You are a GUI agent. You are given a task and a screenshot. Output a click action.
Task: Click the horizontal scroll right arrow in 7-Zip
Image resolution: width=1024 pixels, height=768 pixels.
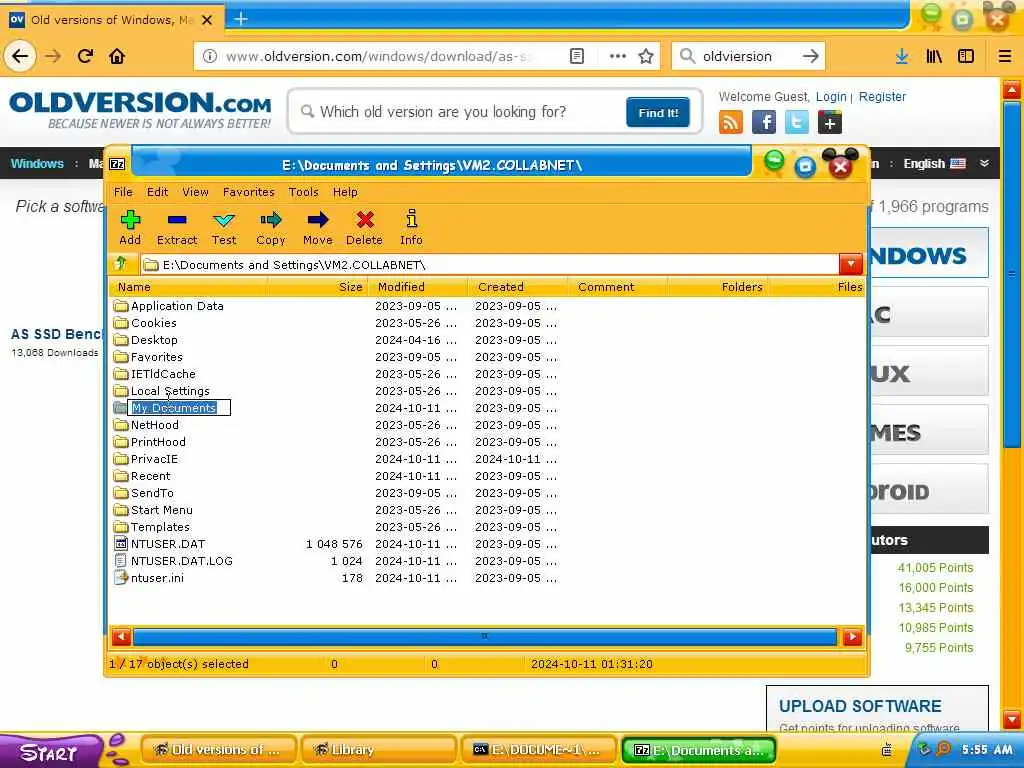coord(852,637)
